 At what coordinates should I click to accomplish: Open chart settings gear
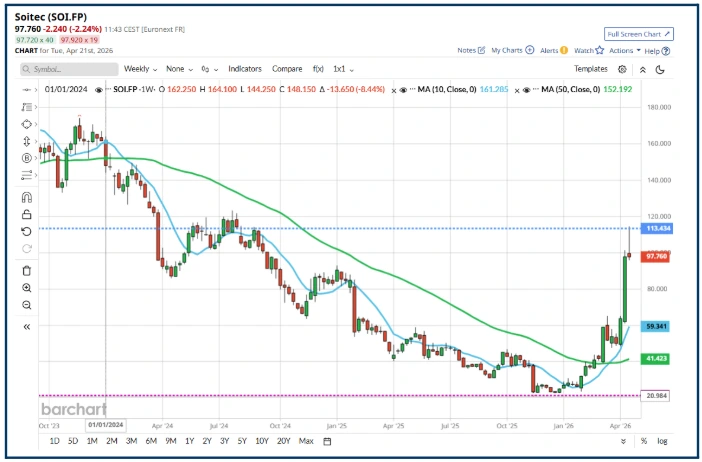tap(622, 69)
